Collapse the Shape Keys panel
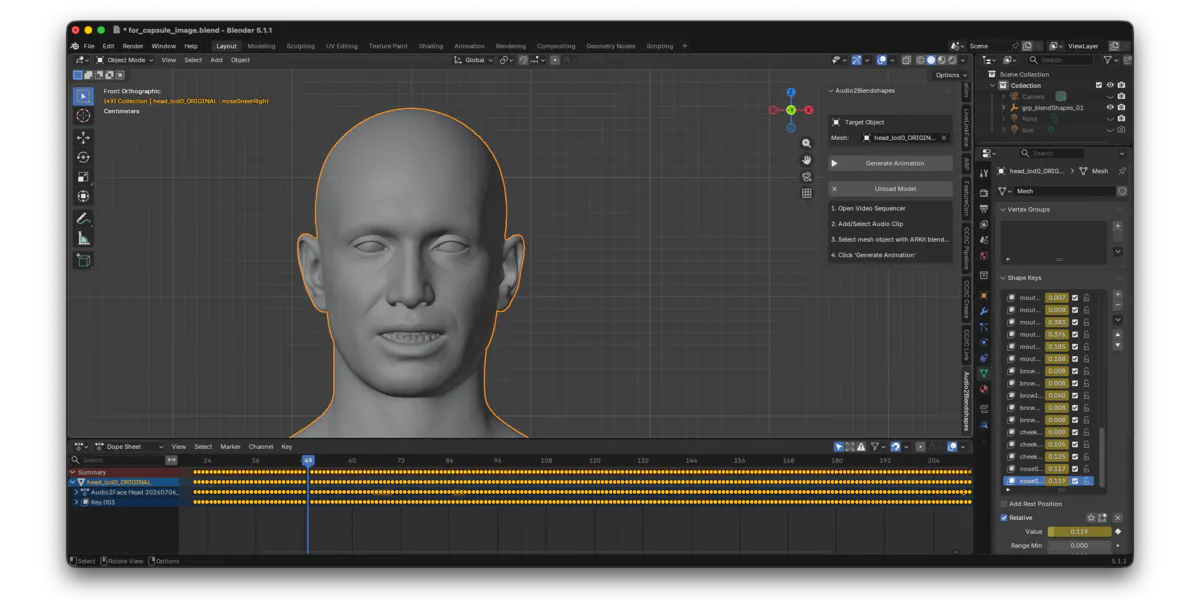This screenshot has width=1200, height=600. [x=1002, y=278]
